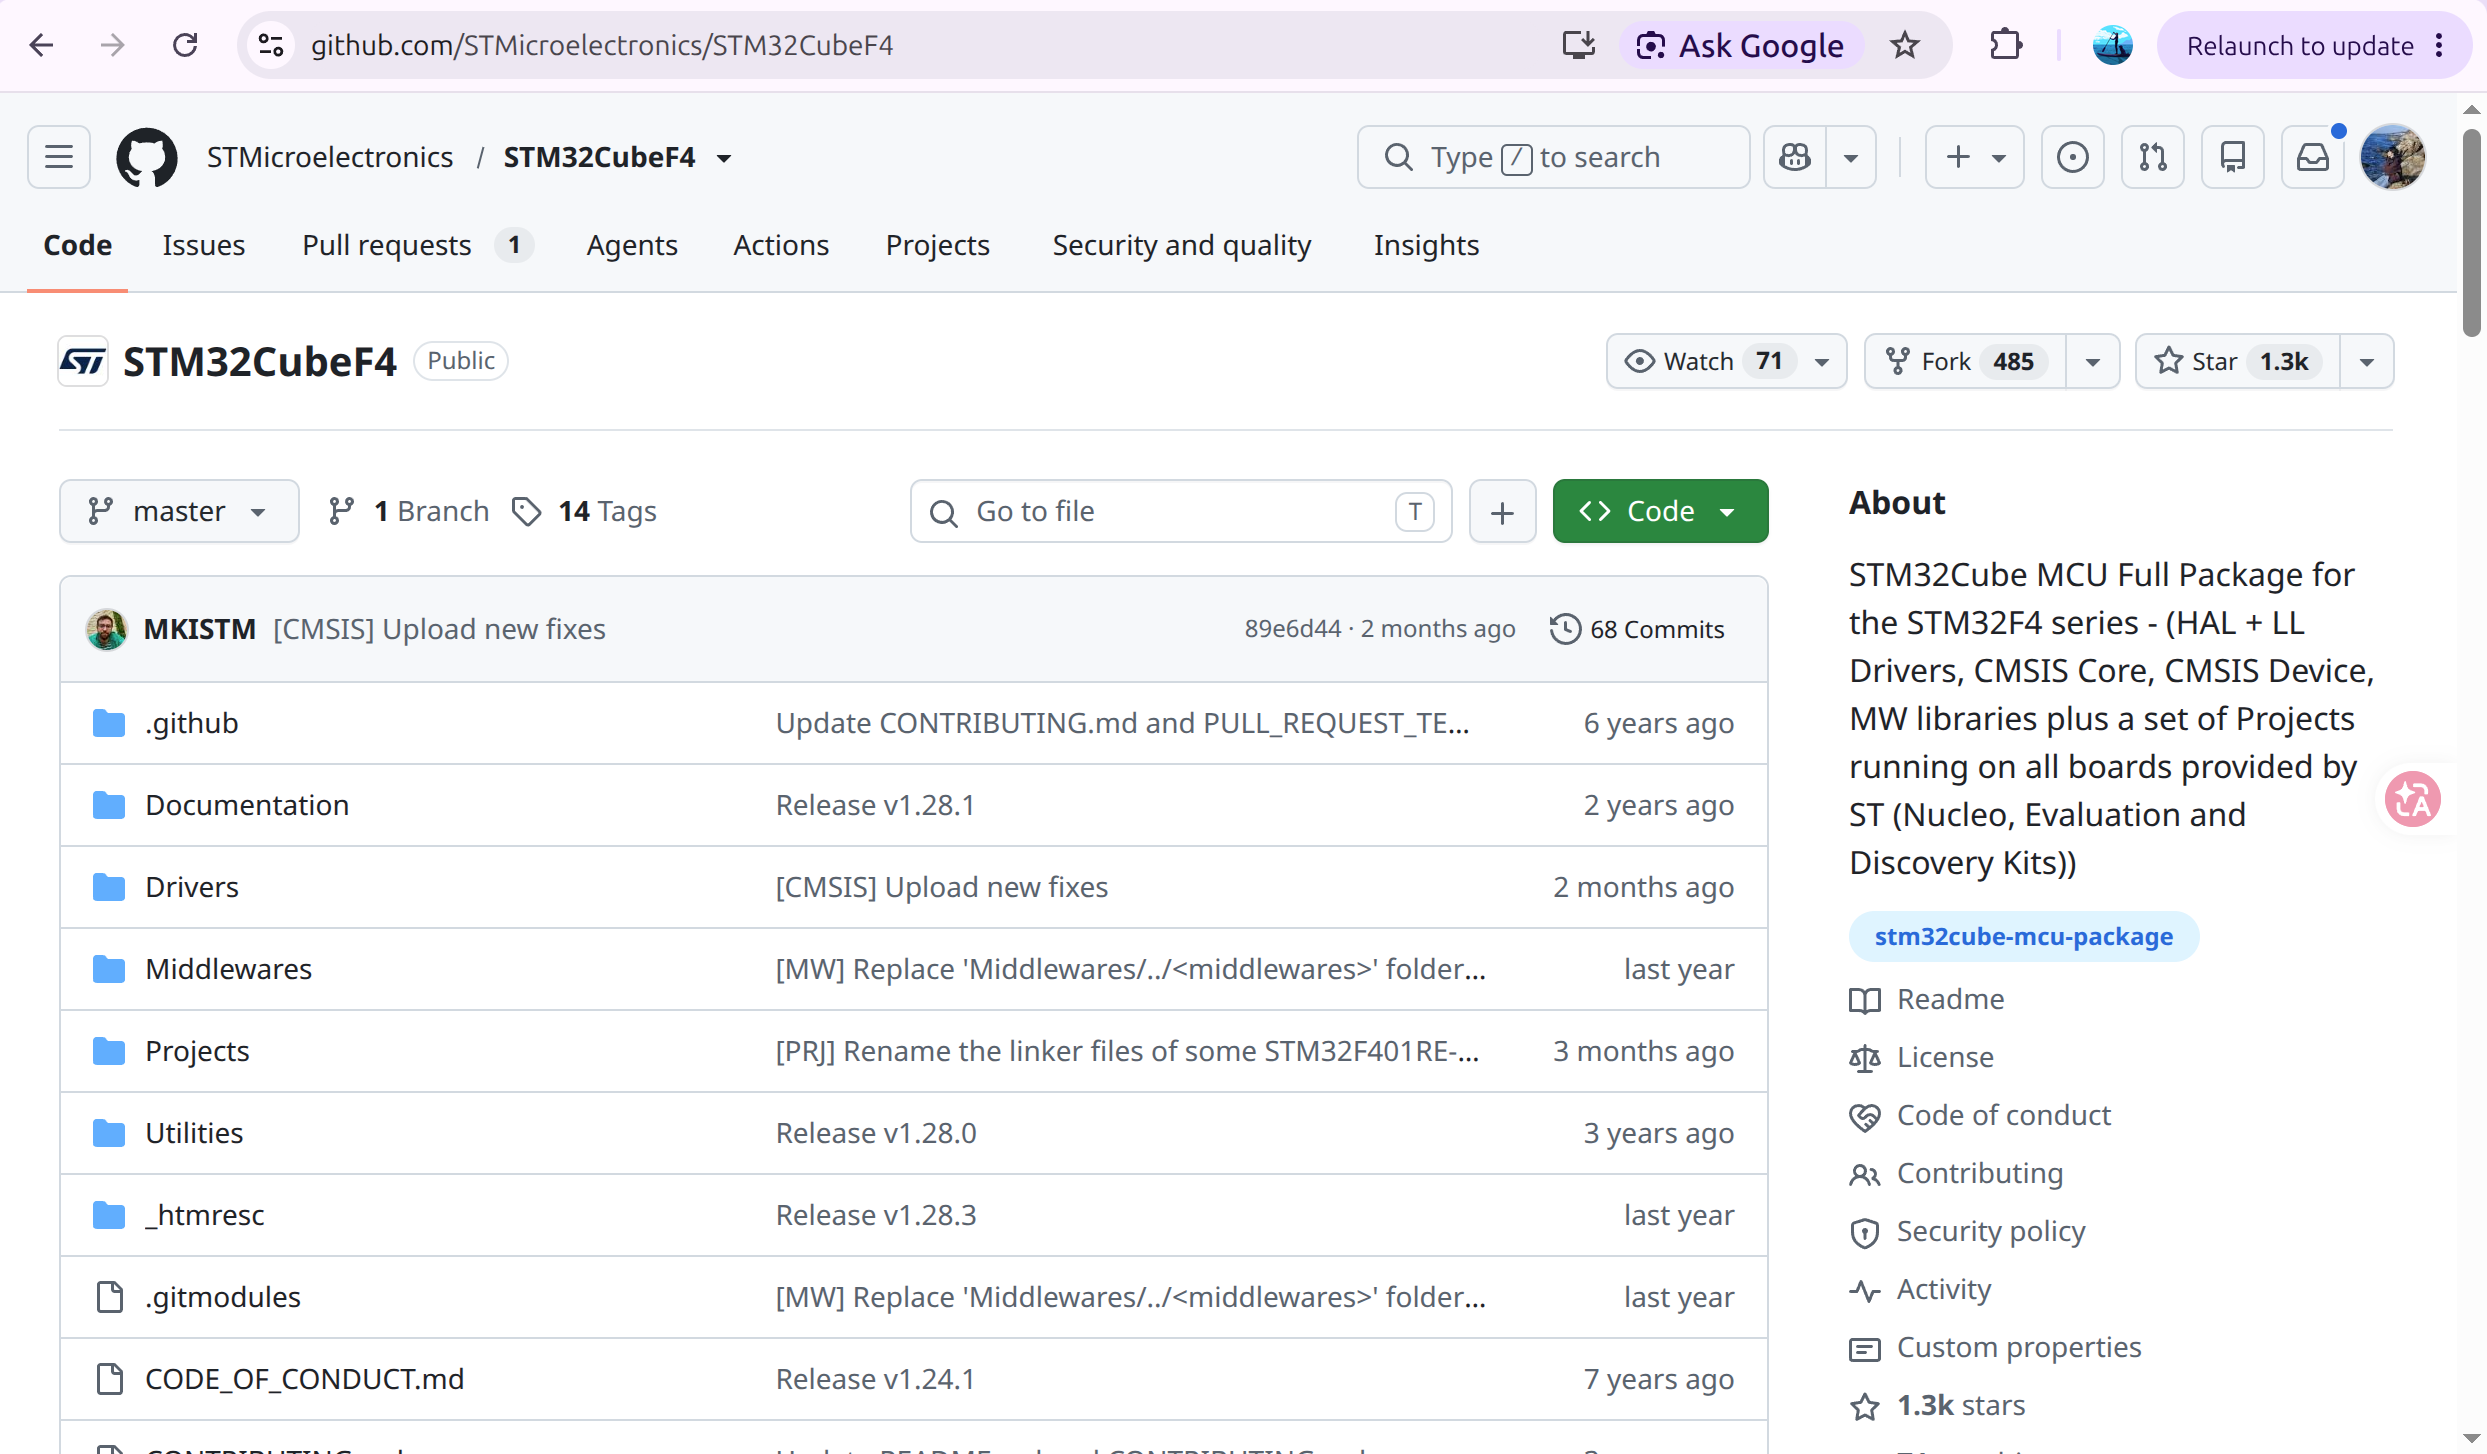Viewport: 2487px width, 1454px height.
Task: Go to GitHub home via Octocat logo
Action: point(147,157)
